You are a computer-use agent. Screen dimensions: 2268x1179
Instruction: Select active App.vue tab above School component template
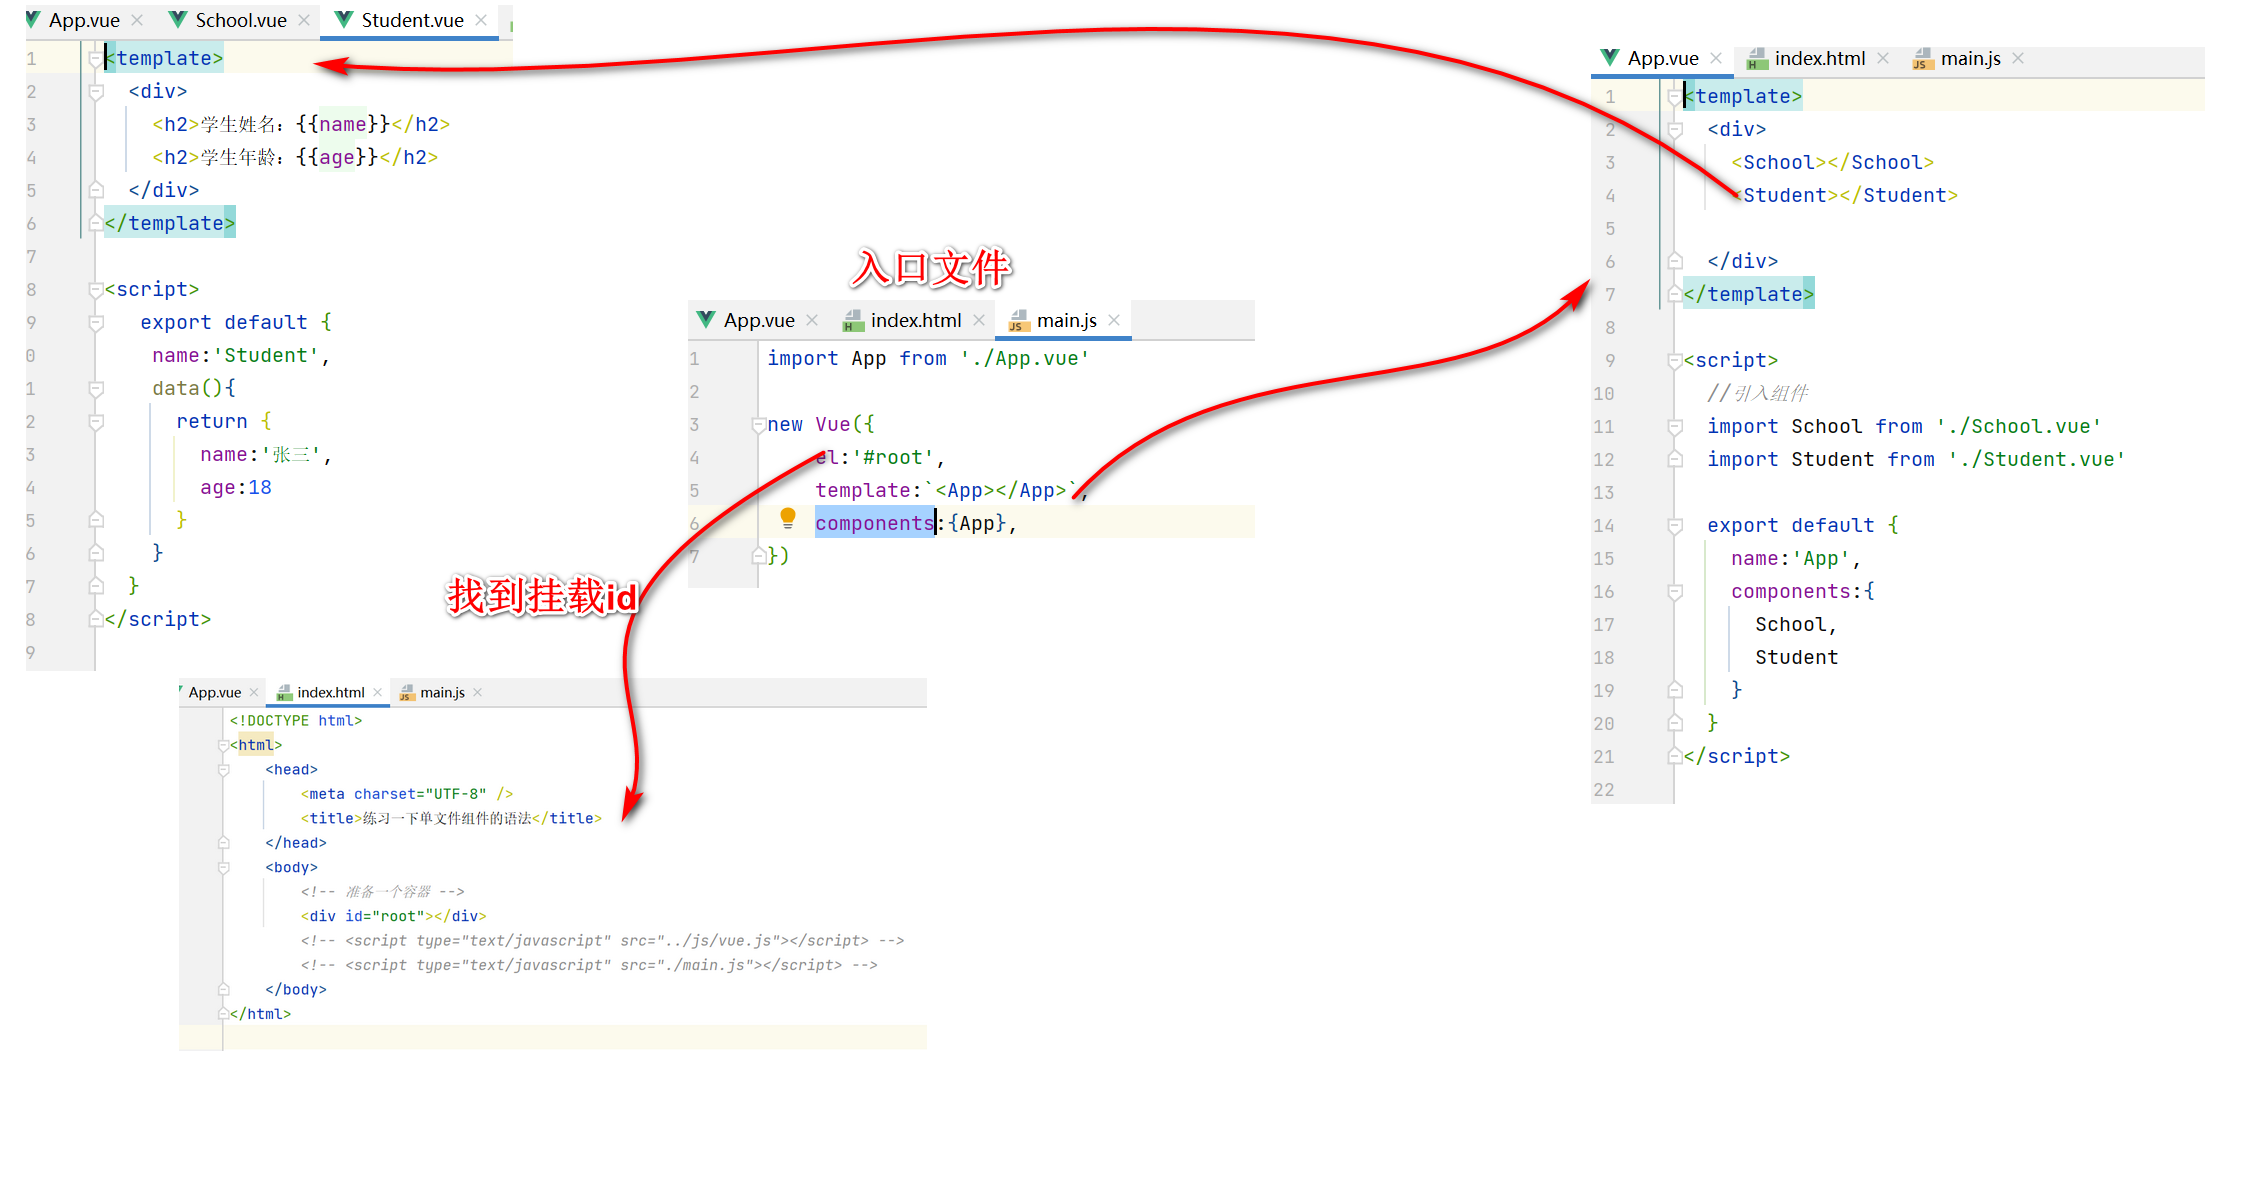(x=1662, y=58)
